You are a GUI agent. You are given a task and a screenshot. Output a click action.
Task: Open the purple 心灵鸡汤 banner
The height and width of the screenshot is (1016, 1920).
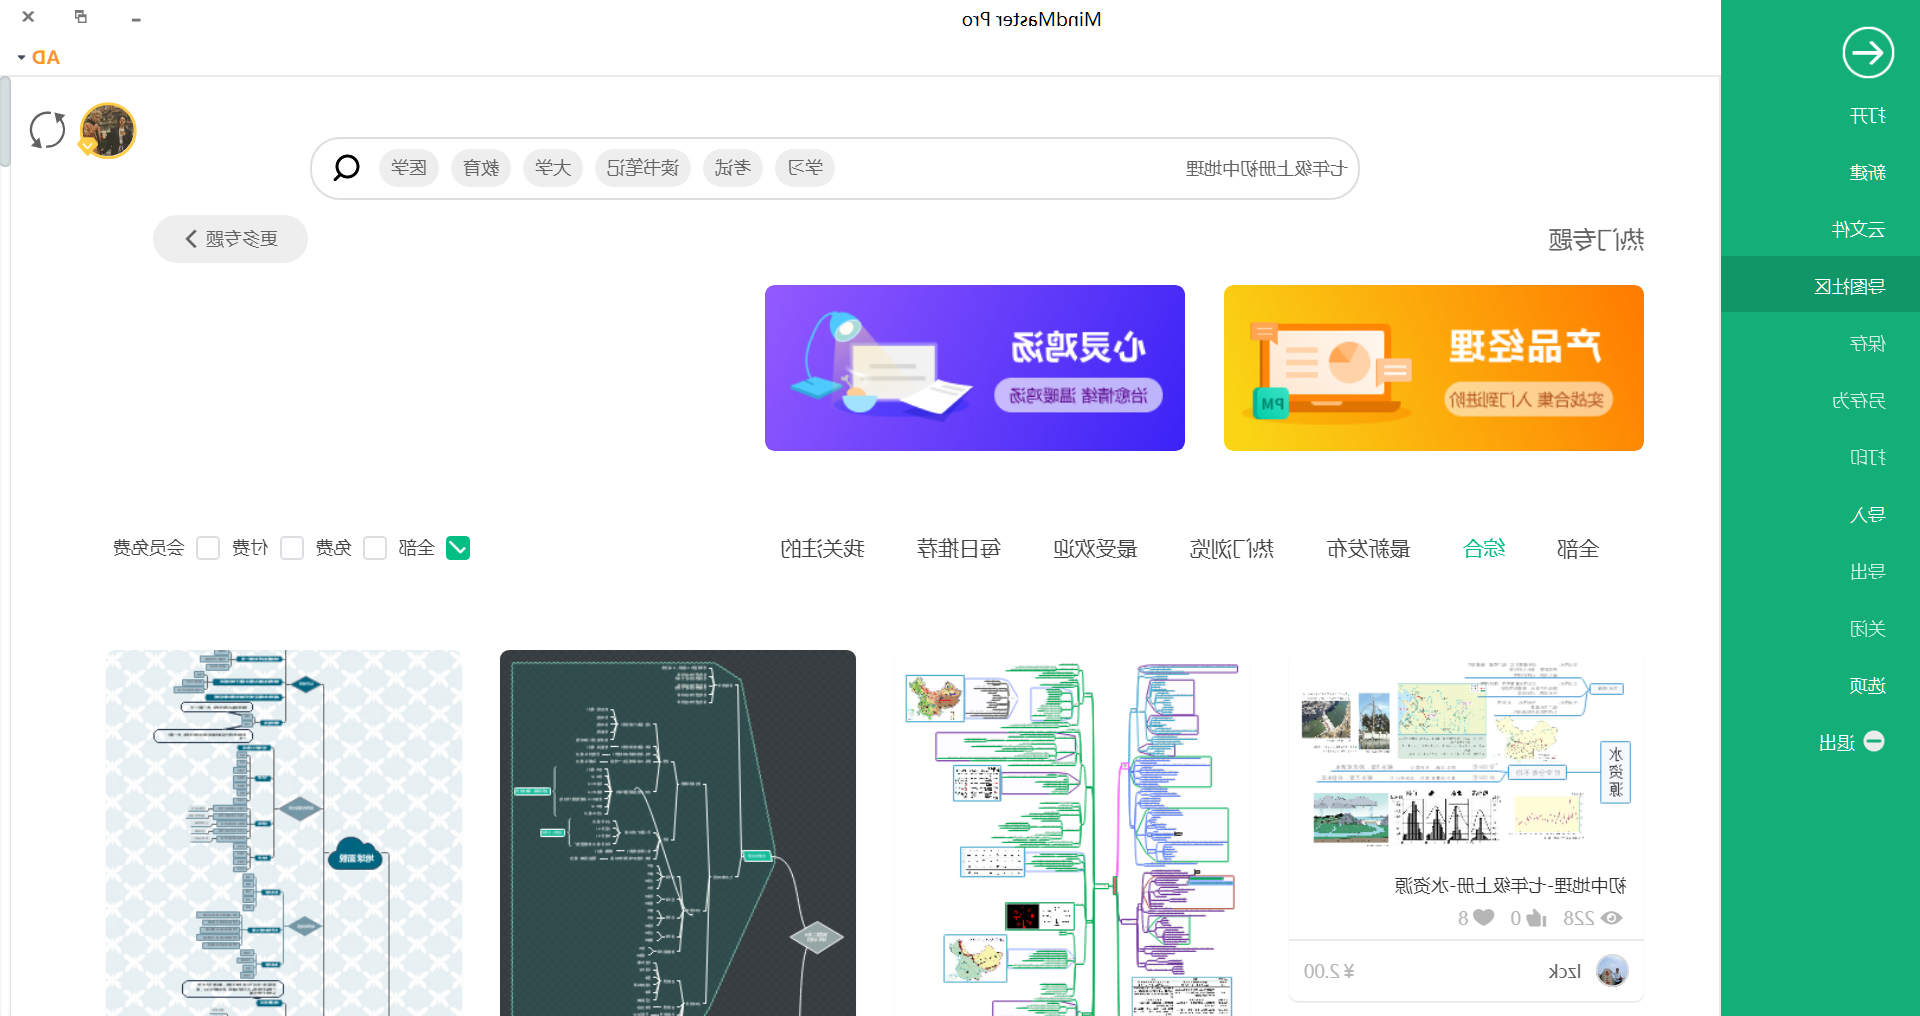[x=975, y=368]
